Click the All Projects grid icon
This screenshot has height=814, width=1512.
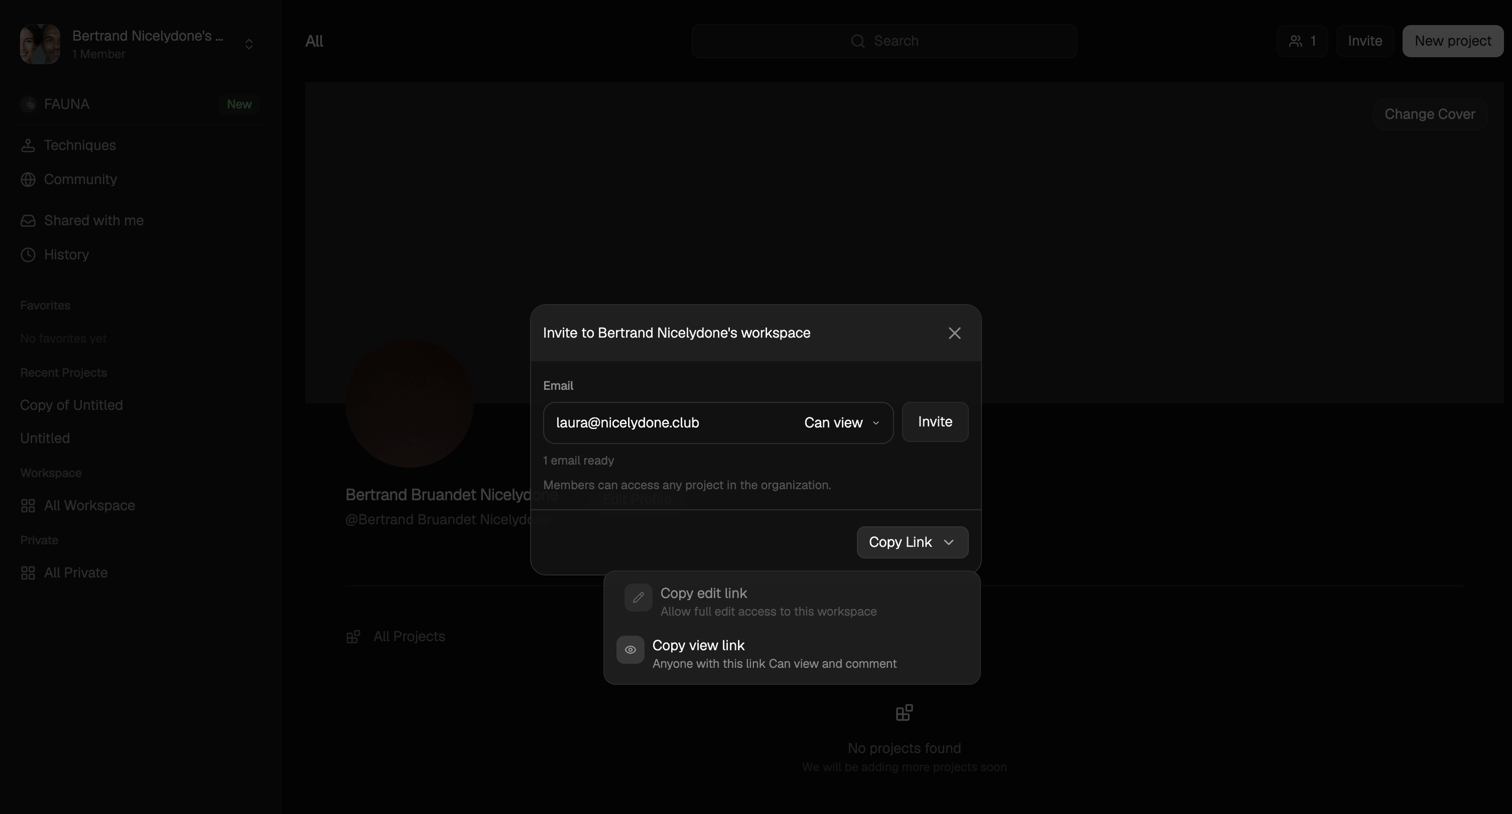353,637
